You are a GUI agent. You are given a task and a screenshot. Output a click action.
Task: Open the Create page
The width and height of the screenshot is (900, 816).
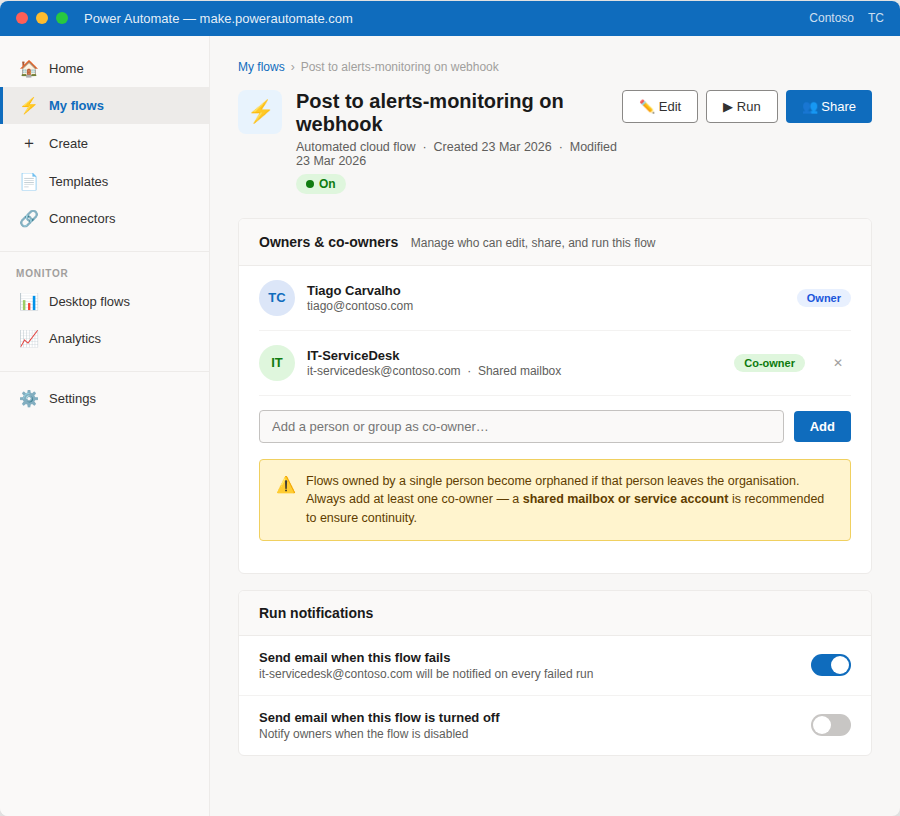(x=106, y=143)
